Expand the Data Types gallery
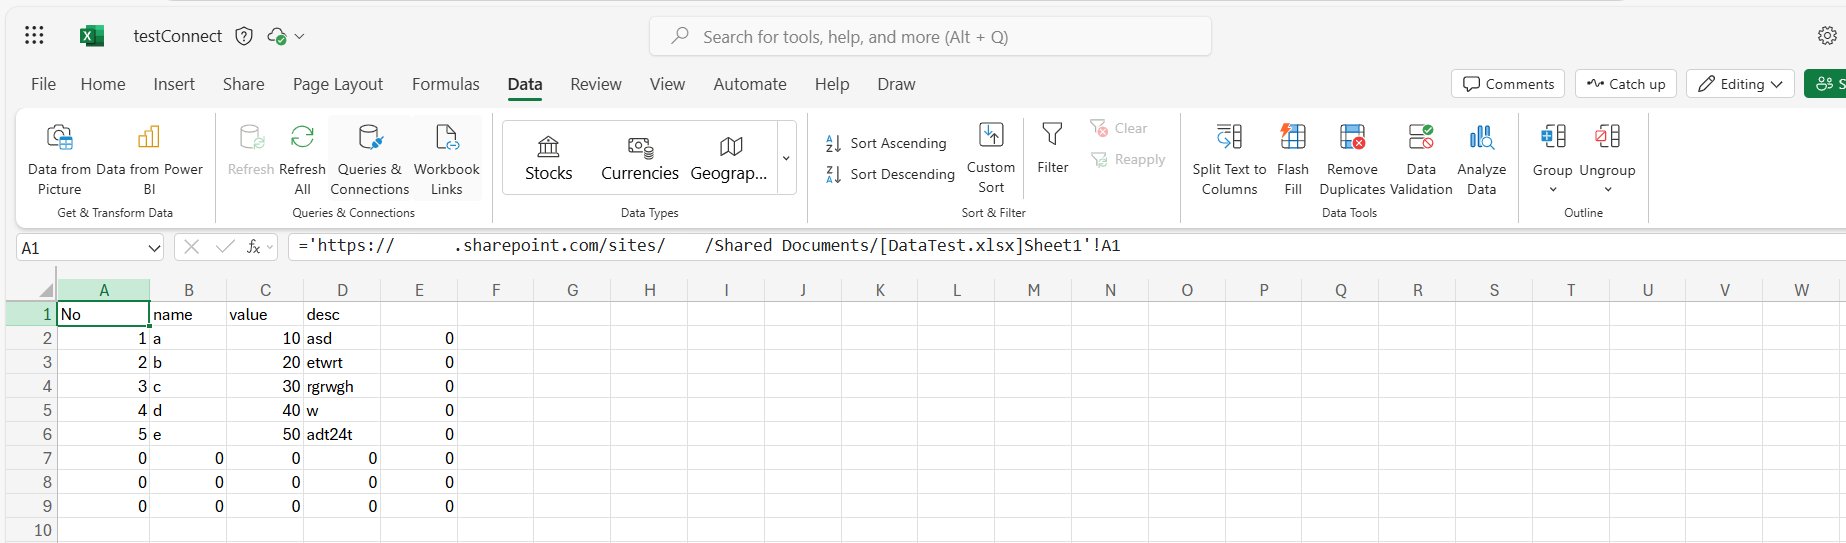The image size is (1846, 543). (x=786, y=158)
